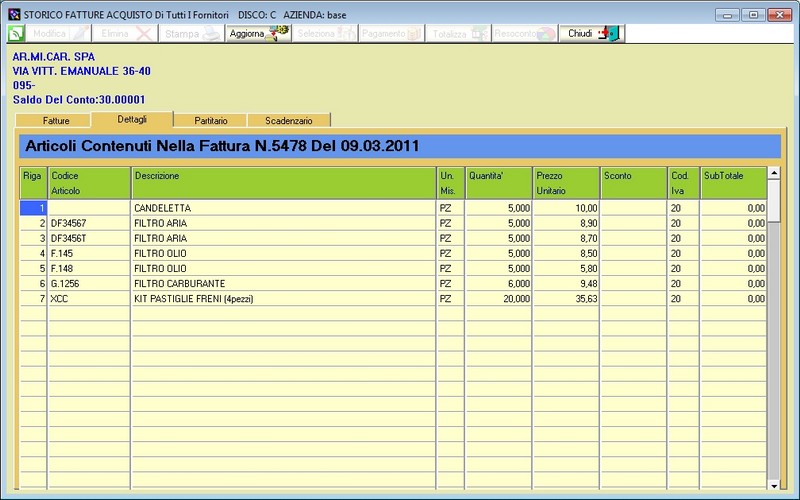Select the FILTRO CARBURANTE description

pos(180,284)
